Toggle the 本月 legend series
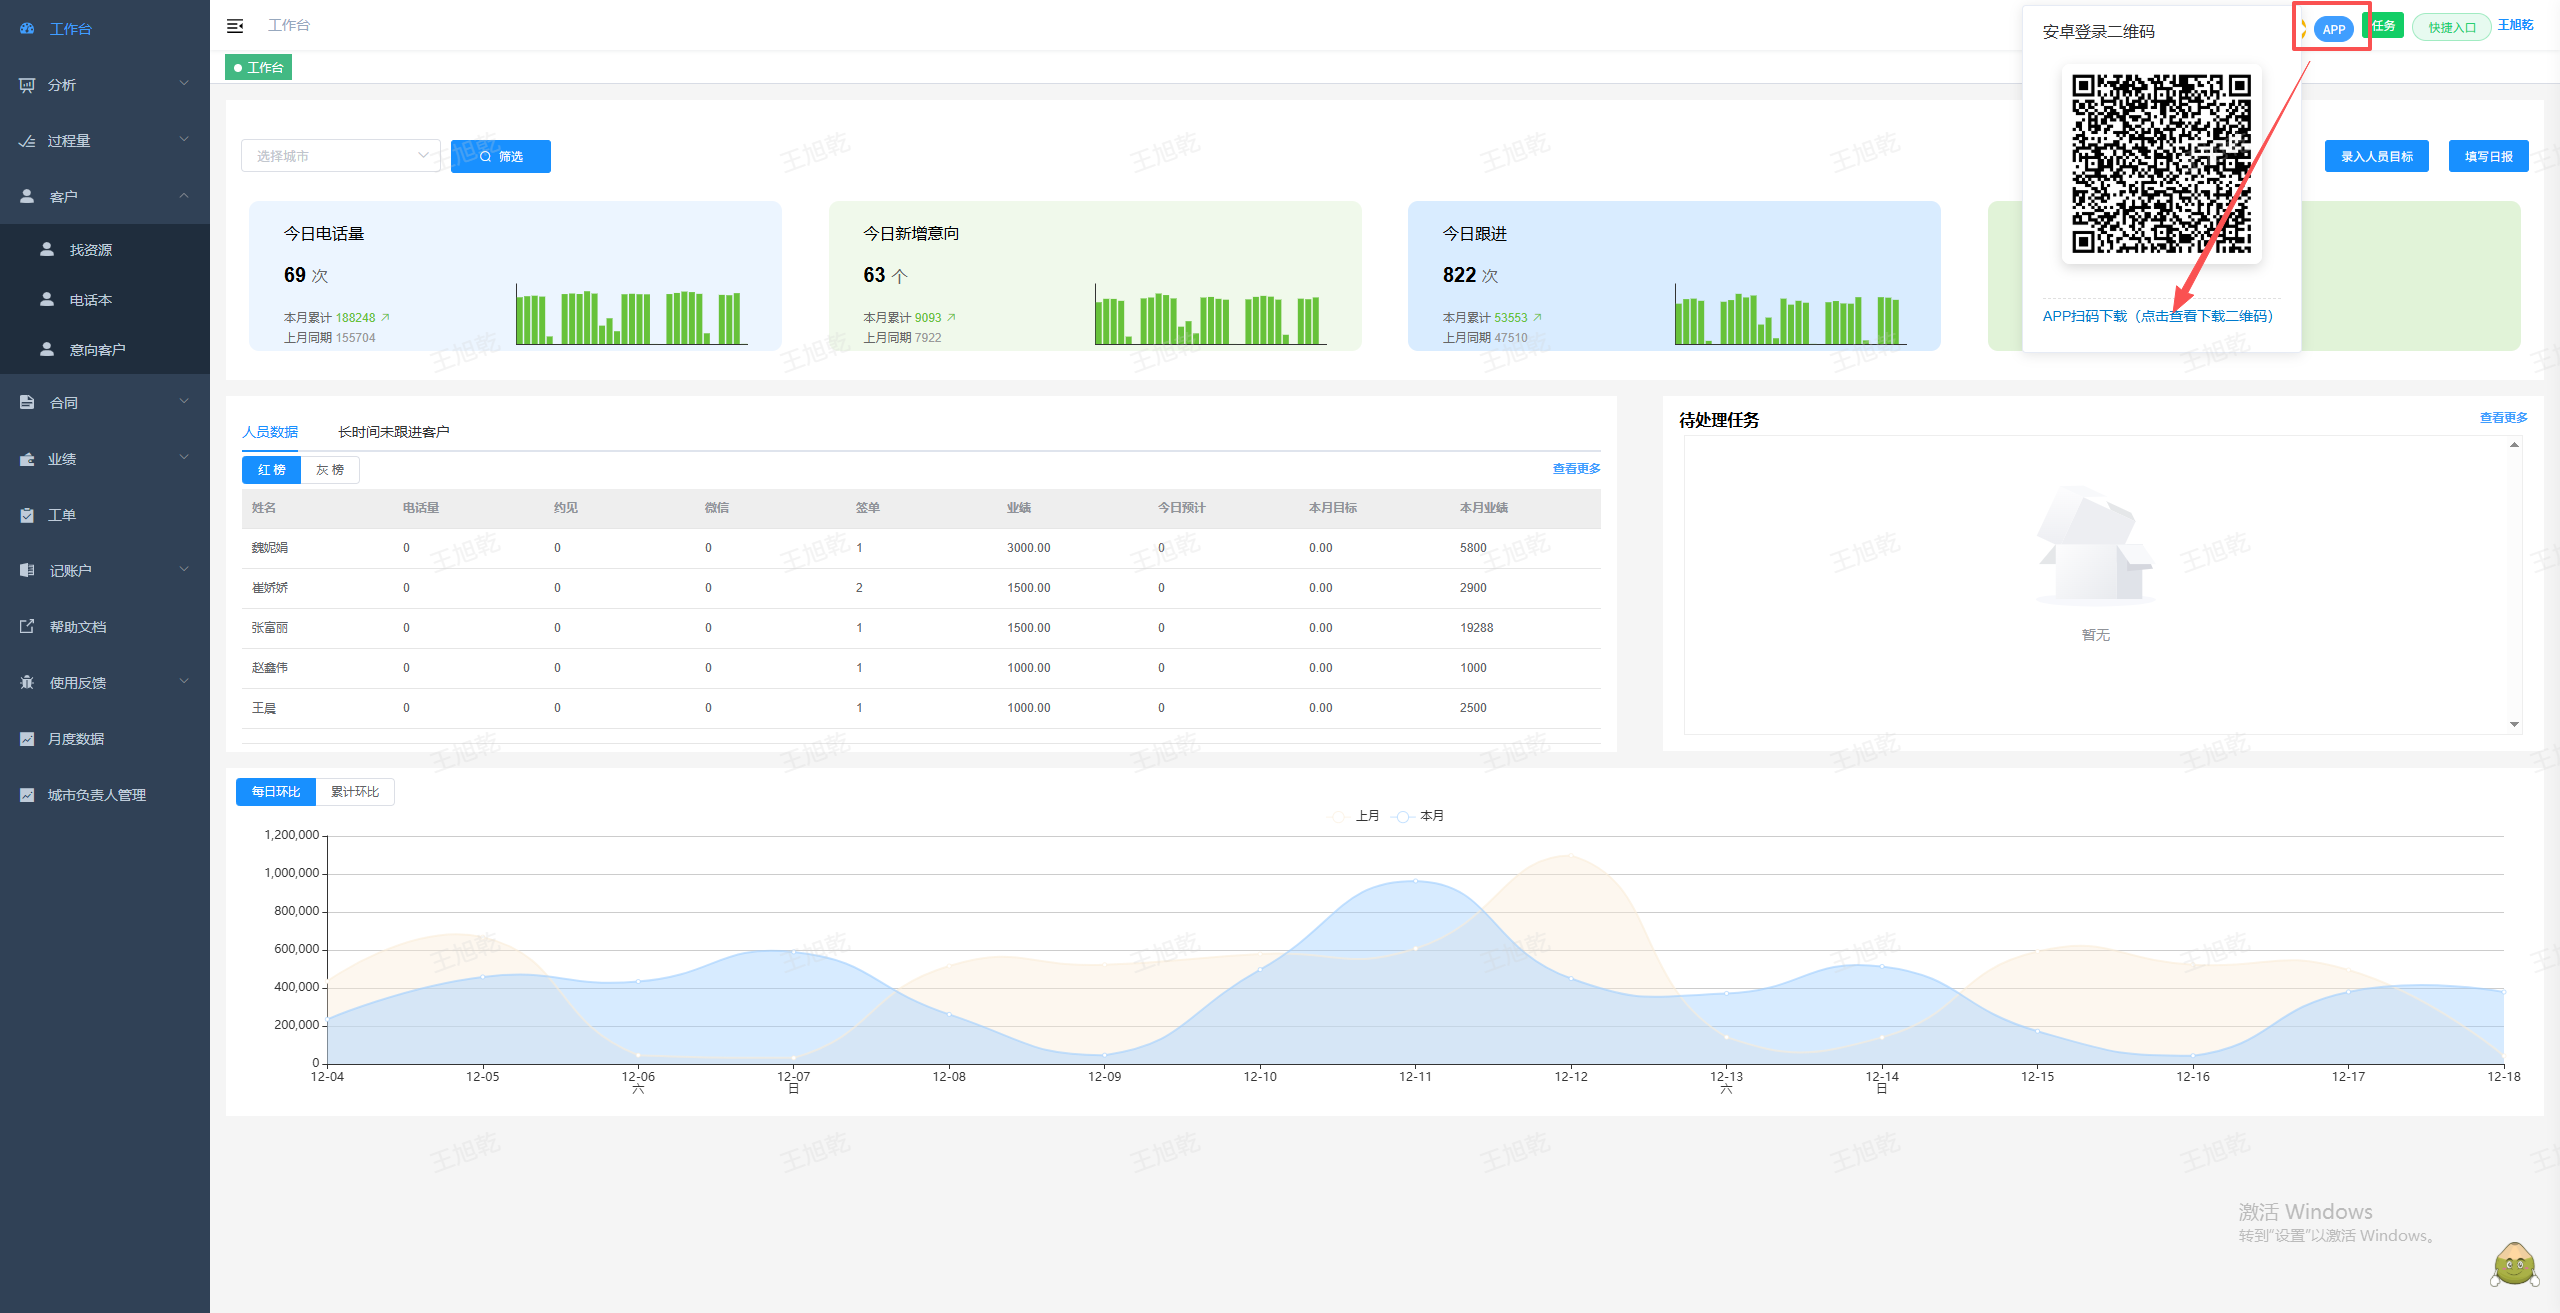Image resolution: width=2560 pixels, height=1313 pixels. click(x=1419, y=816)
